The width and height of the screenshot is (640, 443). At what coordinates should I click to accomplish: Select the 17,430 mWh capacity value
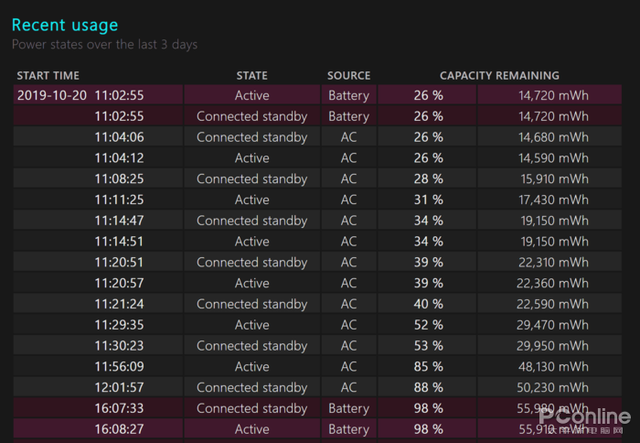click(x=553, y=200)
